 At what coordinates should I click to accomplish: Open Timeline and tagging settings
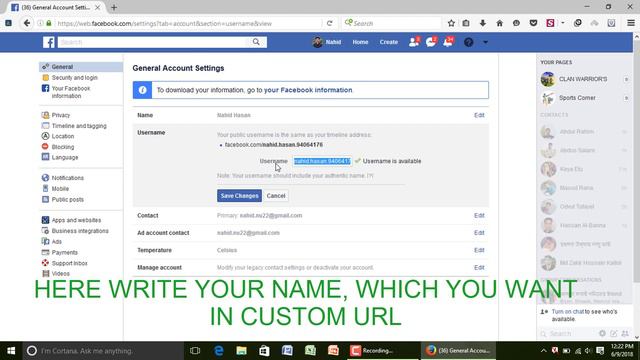click(x=79, y=126)
